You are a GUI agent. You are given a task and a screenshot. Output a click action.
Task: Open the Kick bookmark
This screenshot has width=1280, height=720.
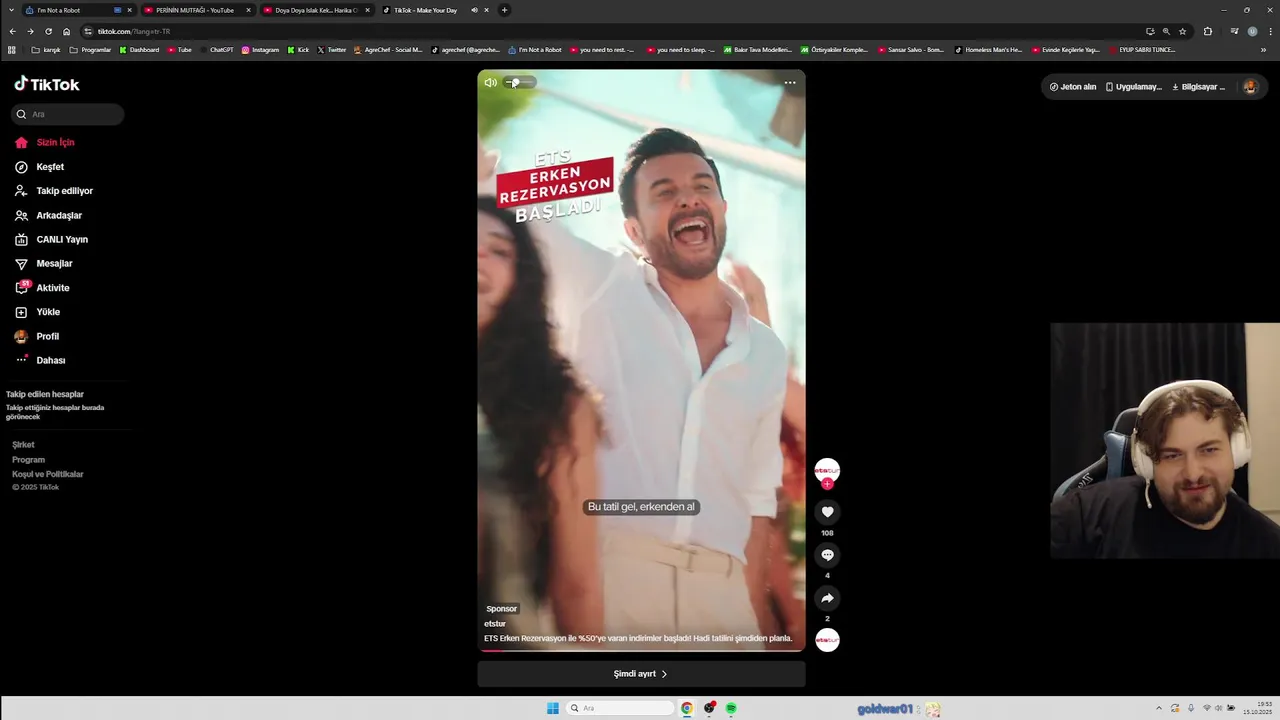298,50
